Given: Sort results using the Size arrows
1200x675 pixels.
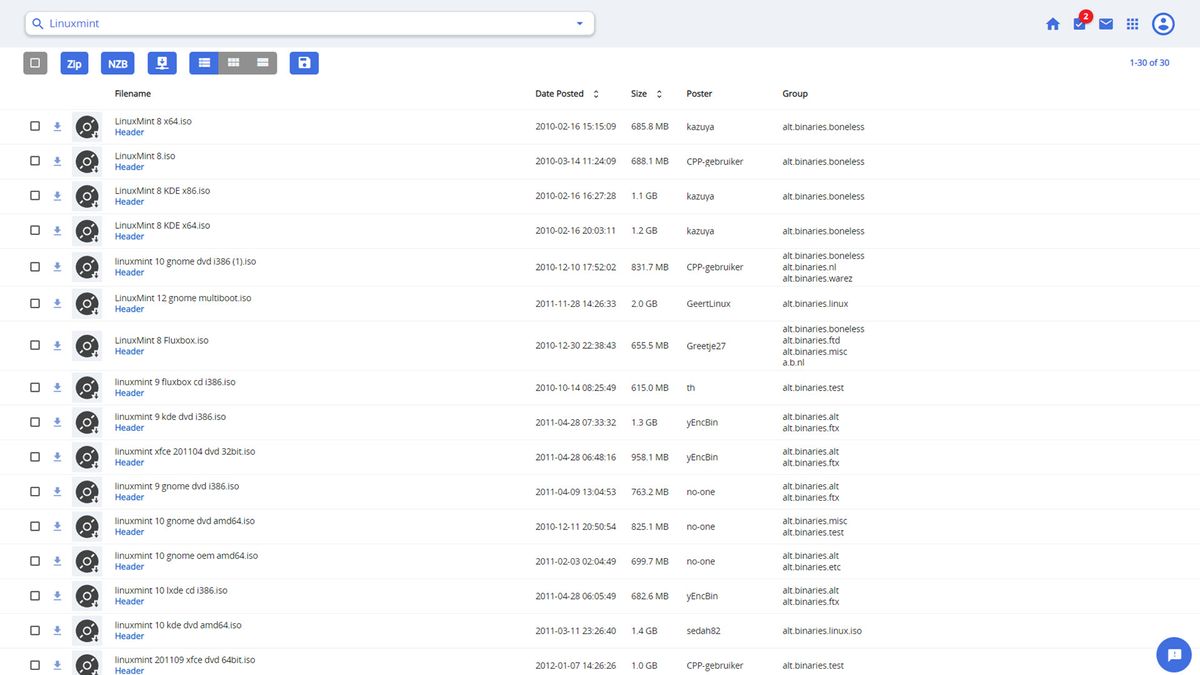Looking at the screenshot, I should pyautogui.click(x=661, y=93).
